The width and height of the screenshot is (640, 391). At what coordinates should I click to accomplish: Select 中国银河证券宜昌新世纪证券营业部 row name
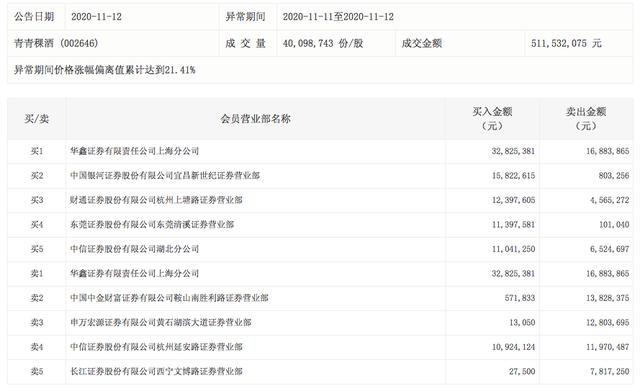(x=165, y=176)
